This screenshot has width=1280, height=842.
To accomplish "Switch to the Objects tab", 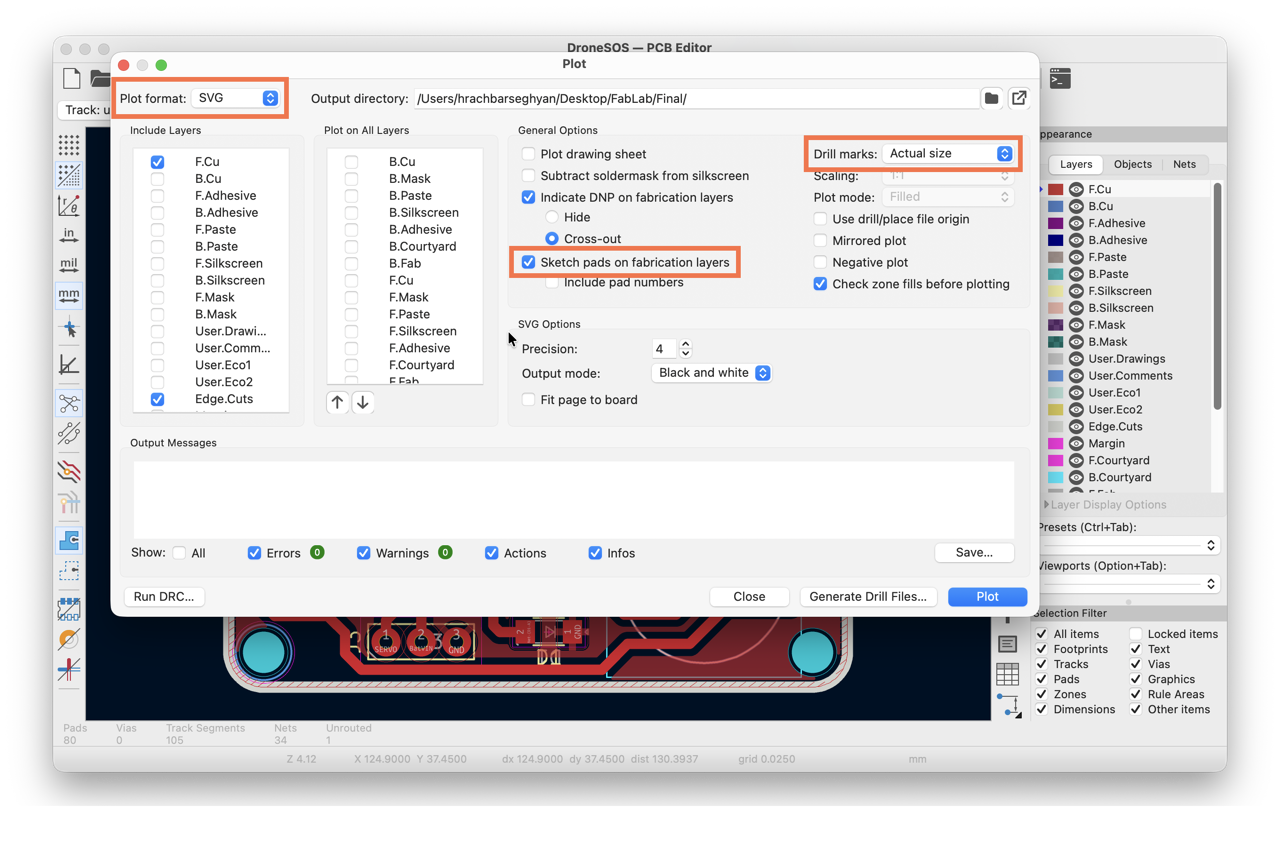I will click(1133, 164).
